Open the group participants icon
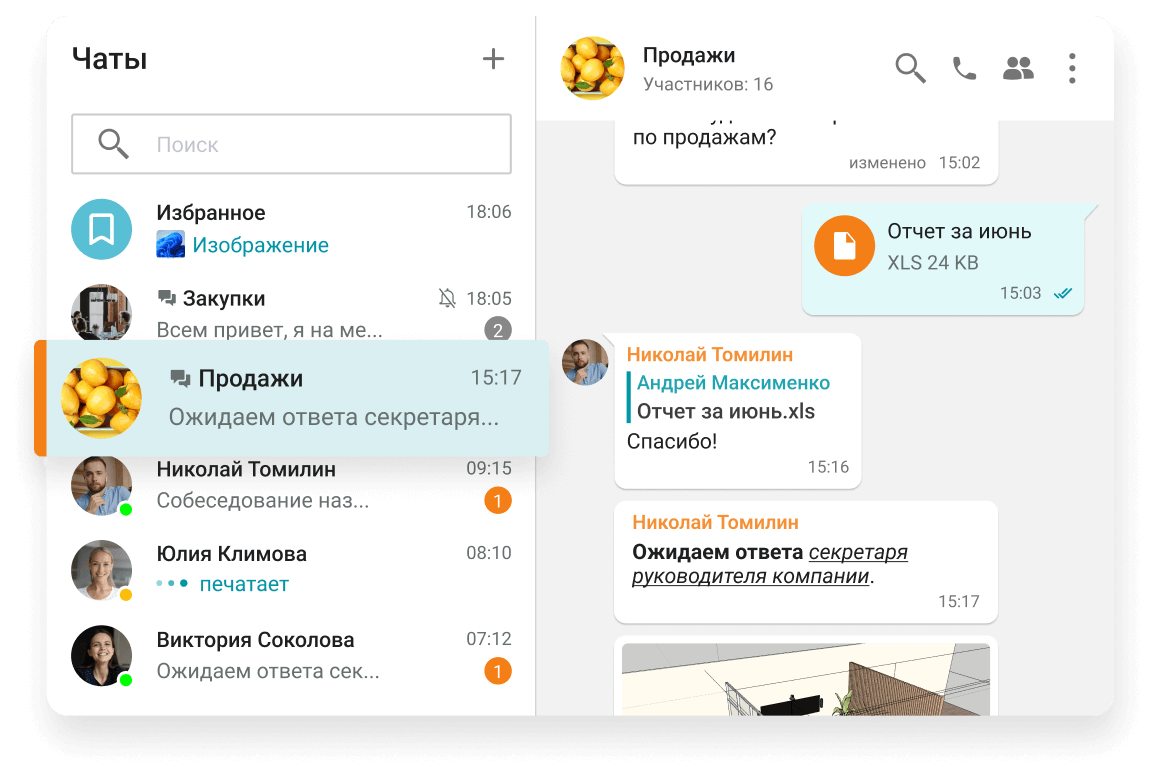This screenshot has height=776, width=1156. coord(1018,68)
